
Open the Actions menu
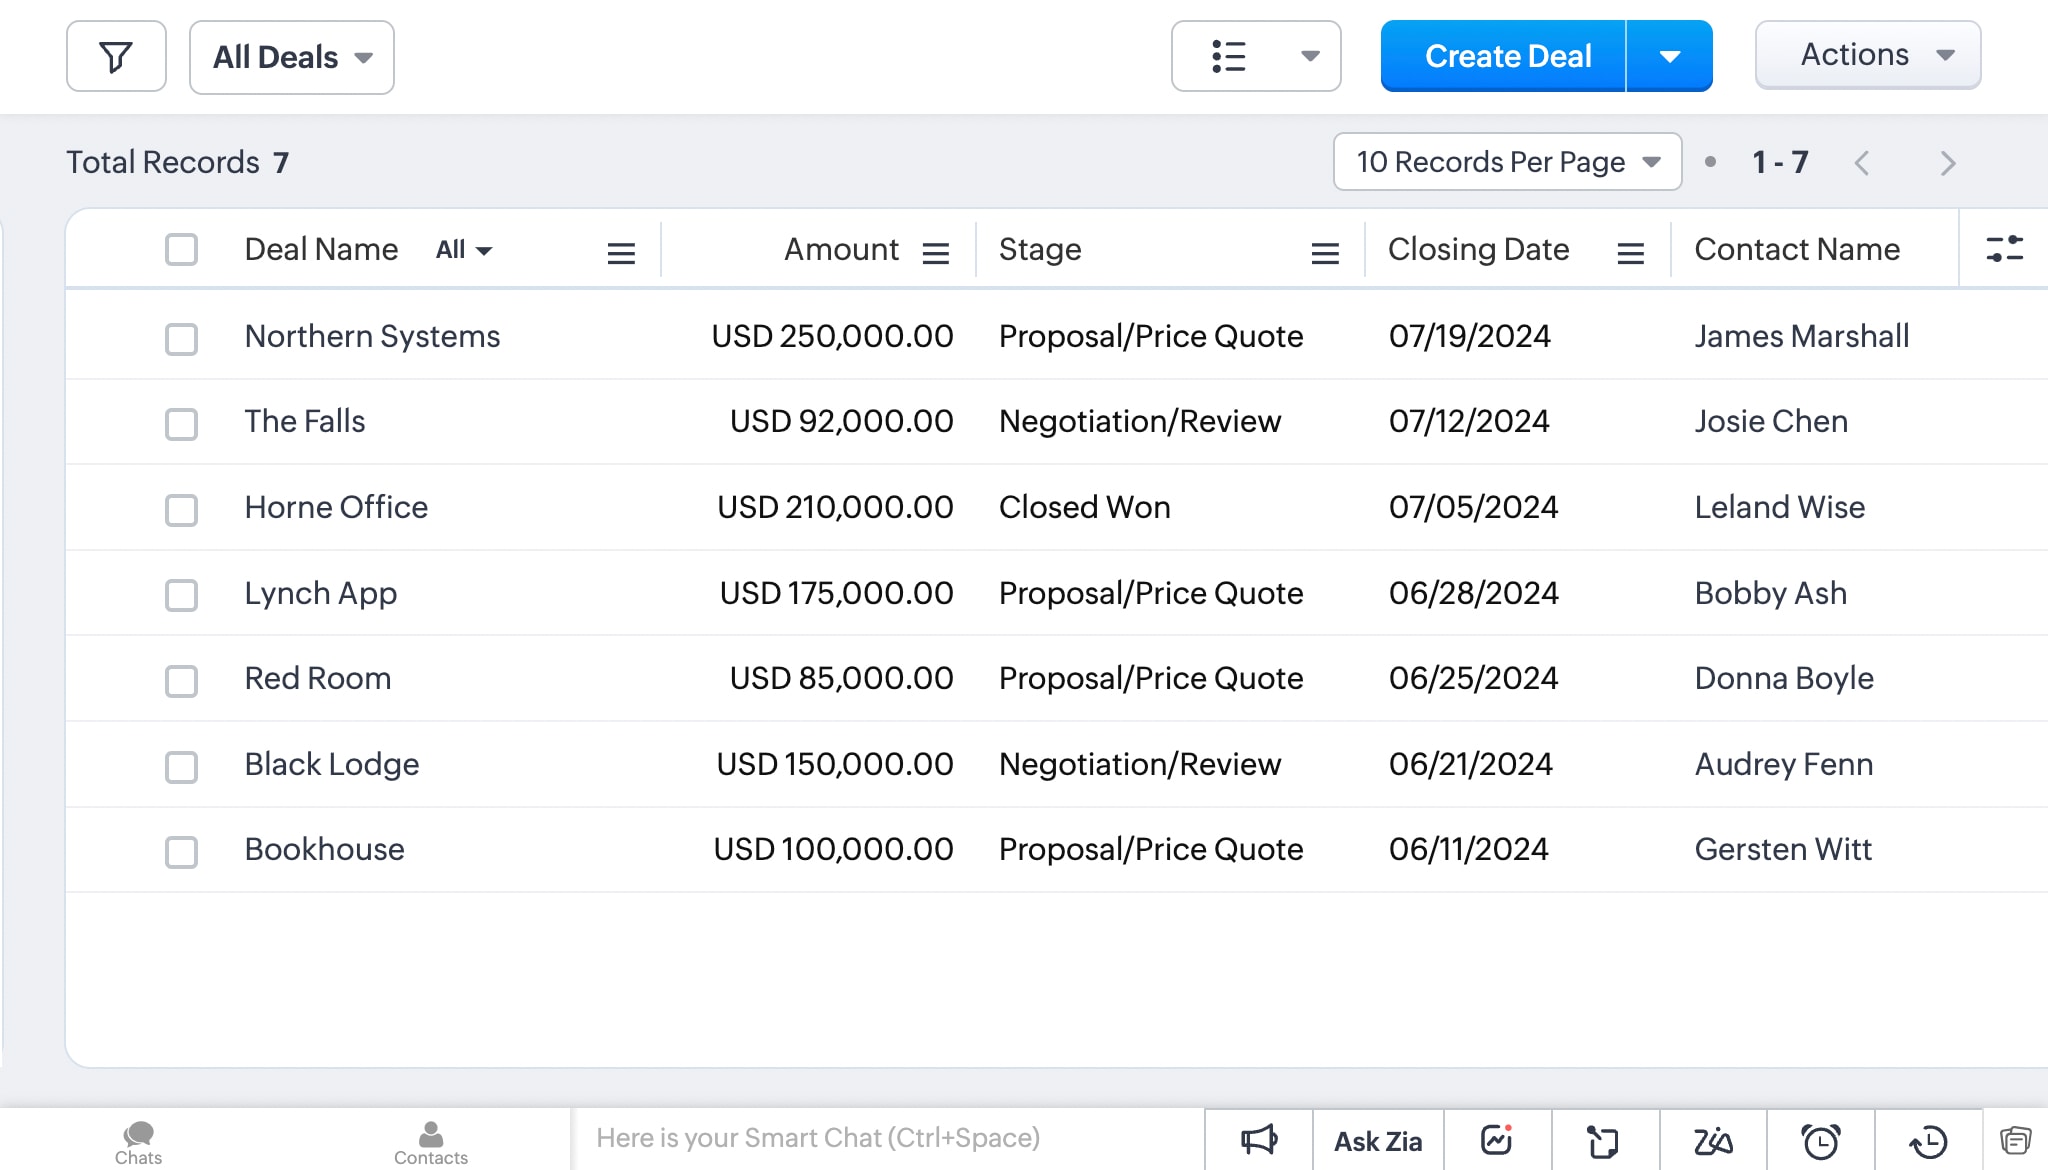[x=1867, y=55]
